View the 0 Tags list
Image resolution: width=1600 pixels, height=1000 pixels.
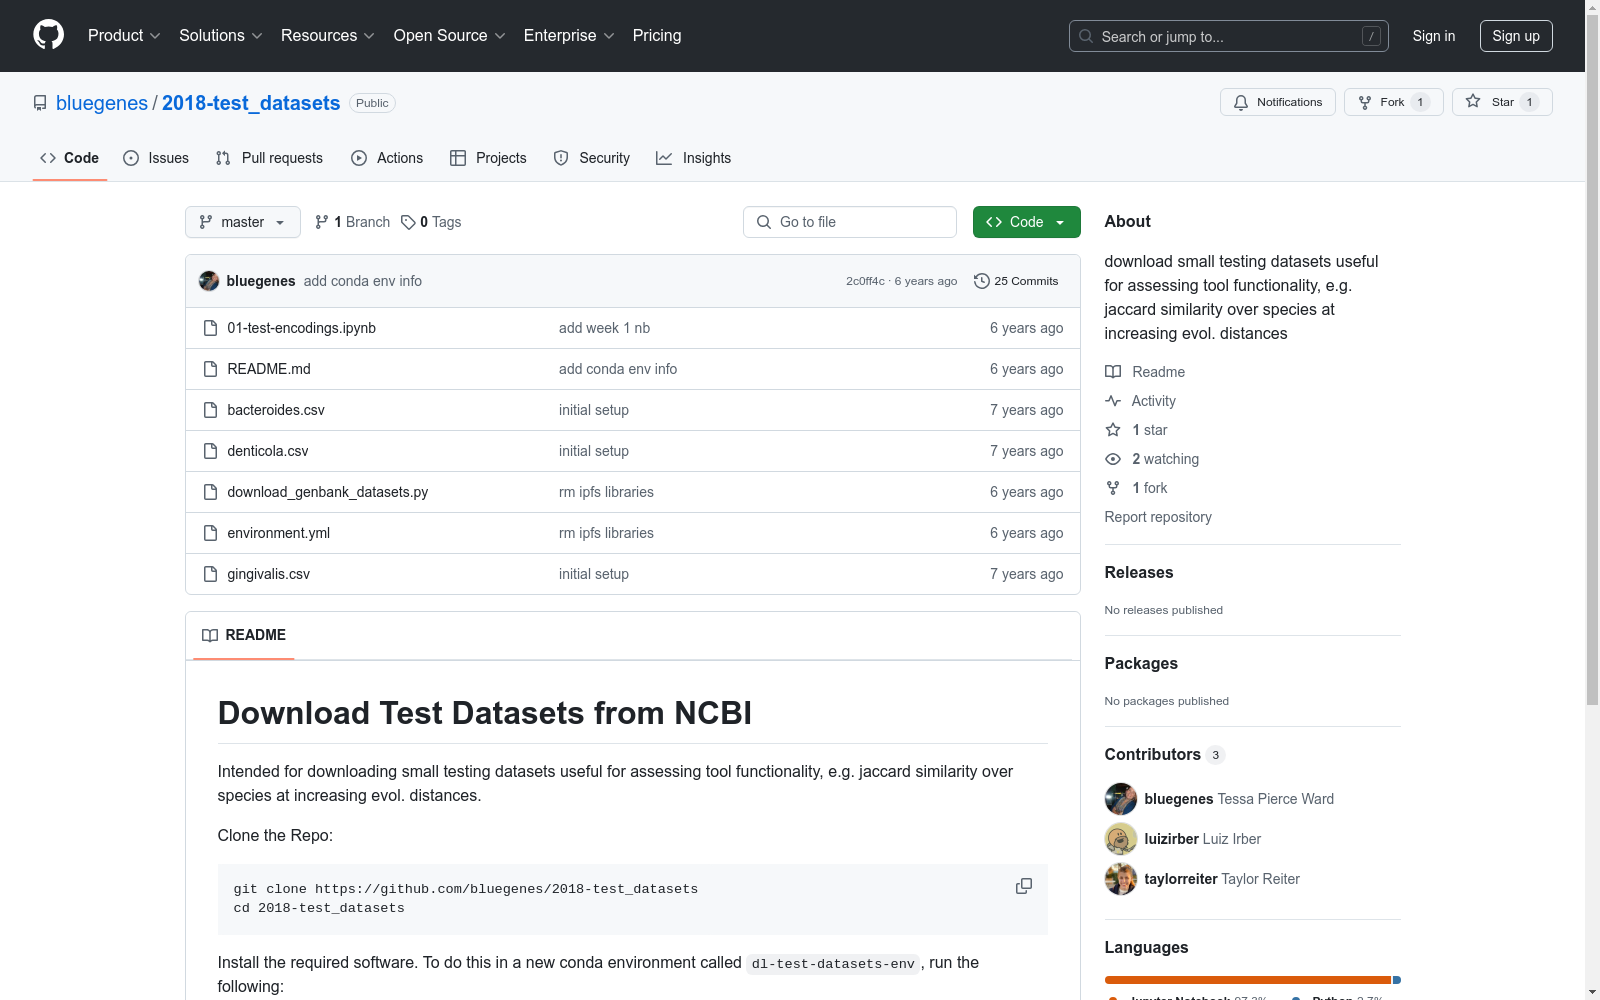pos(431,222)
